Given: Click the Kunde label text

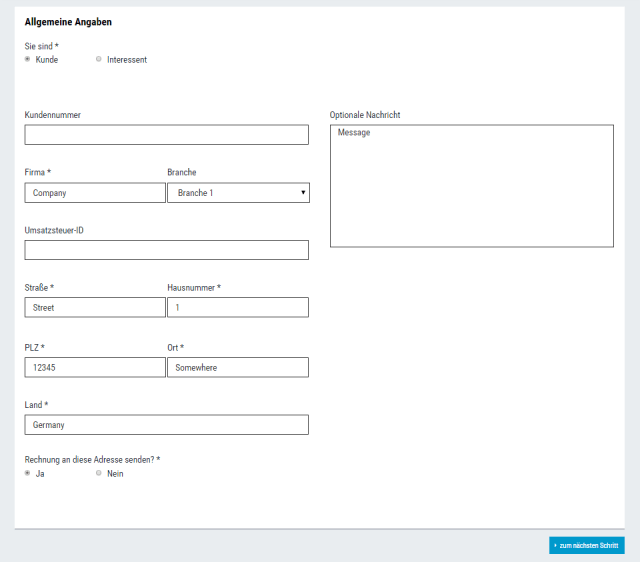Looking at the screenshot, I should pos(47,60).
